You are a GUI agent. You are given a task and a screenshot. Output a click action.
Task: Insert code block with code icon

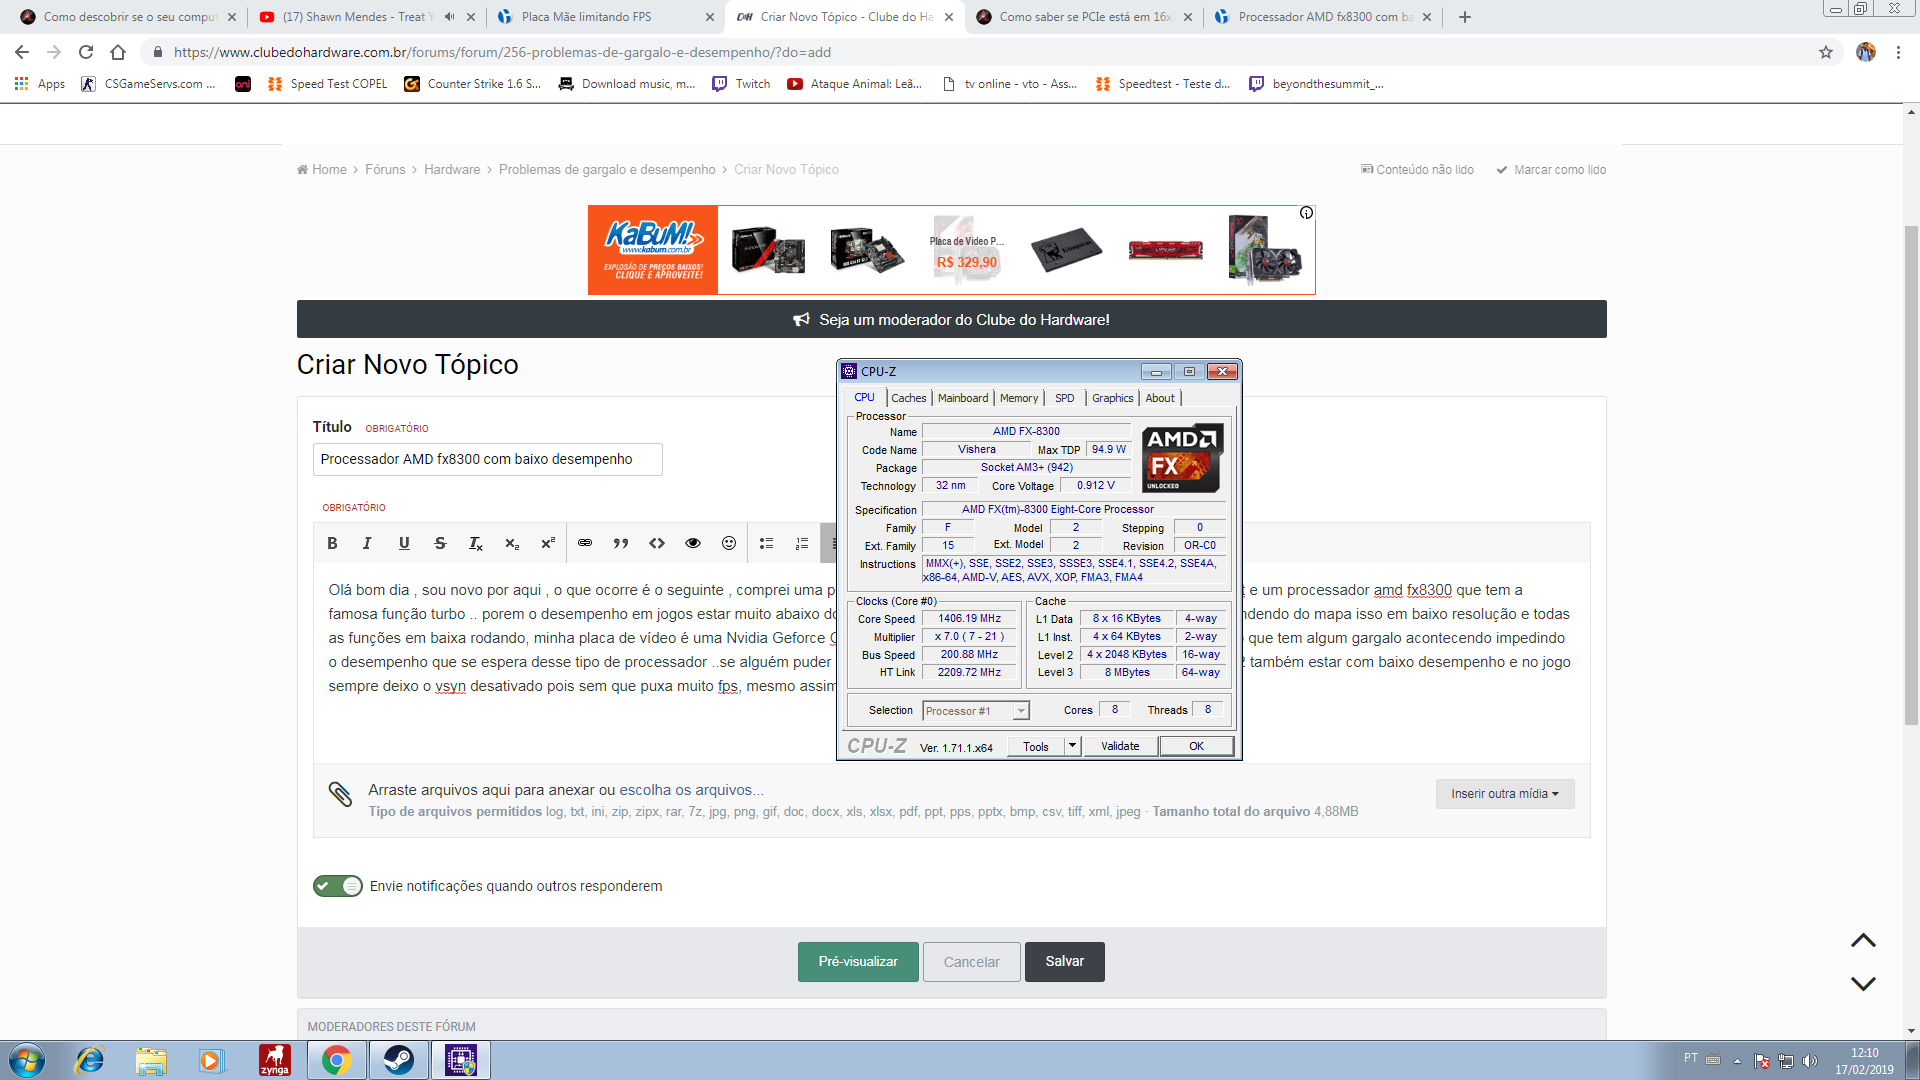click(x=657, y=543)
